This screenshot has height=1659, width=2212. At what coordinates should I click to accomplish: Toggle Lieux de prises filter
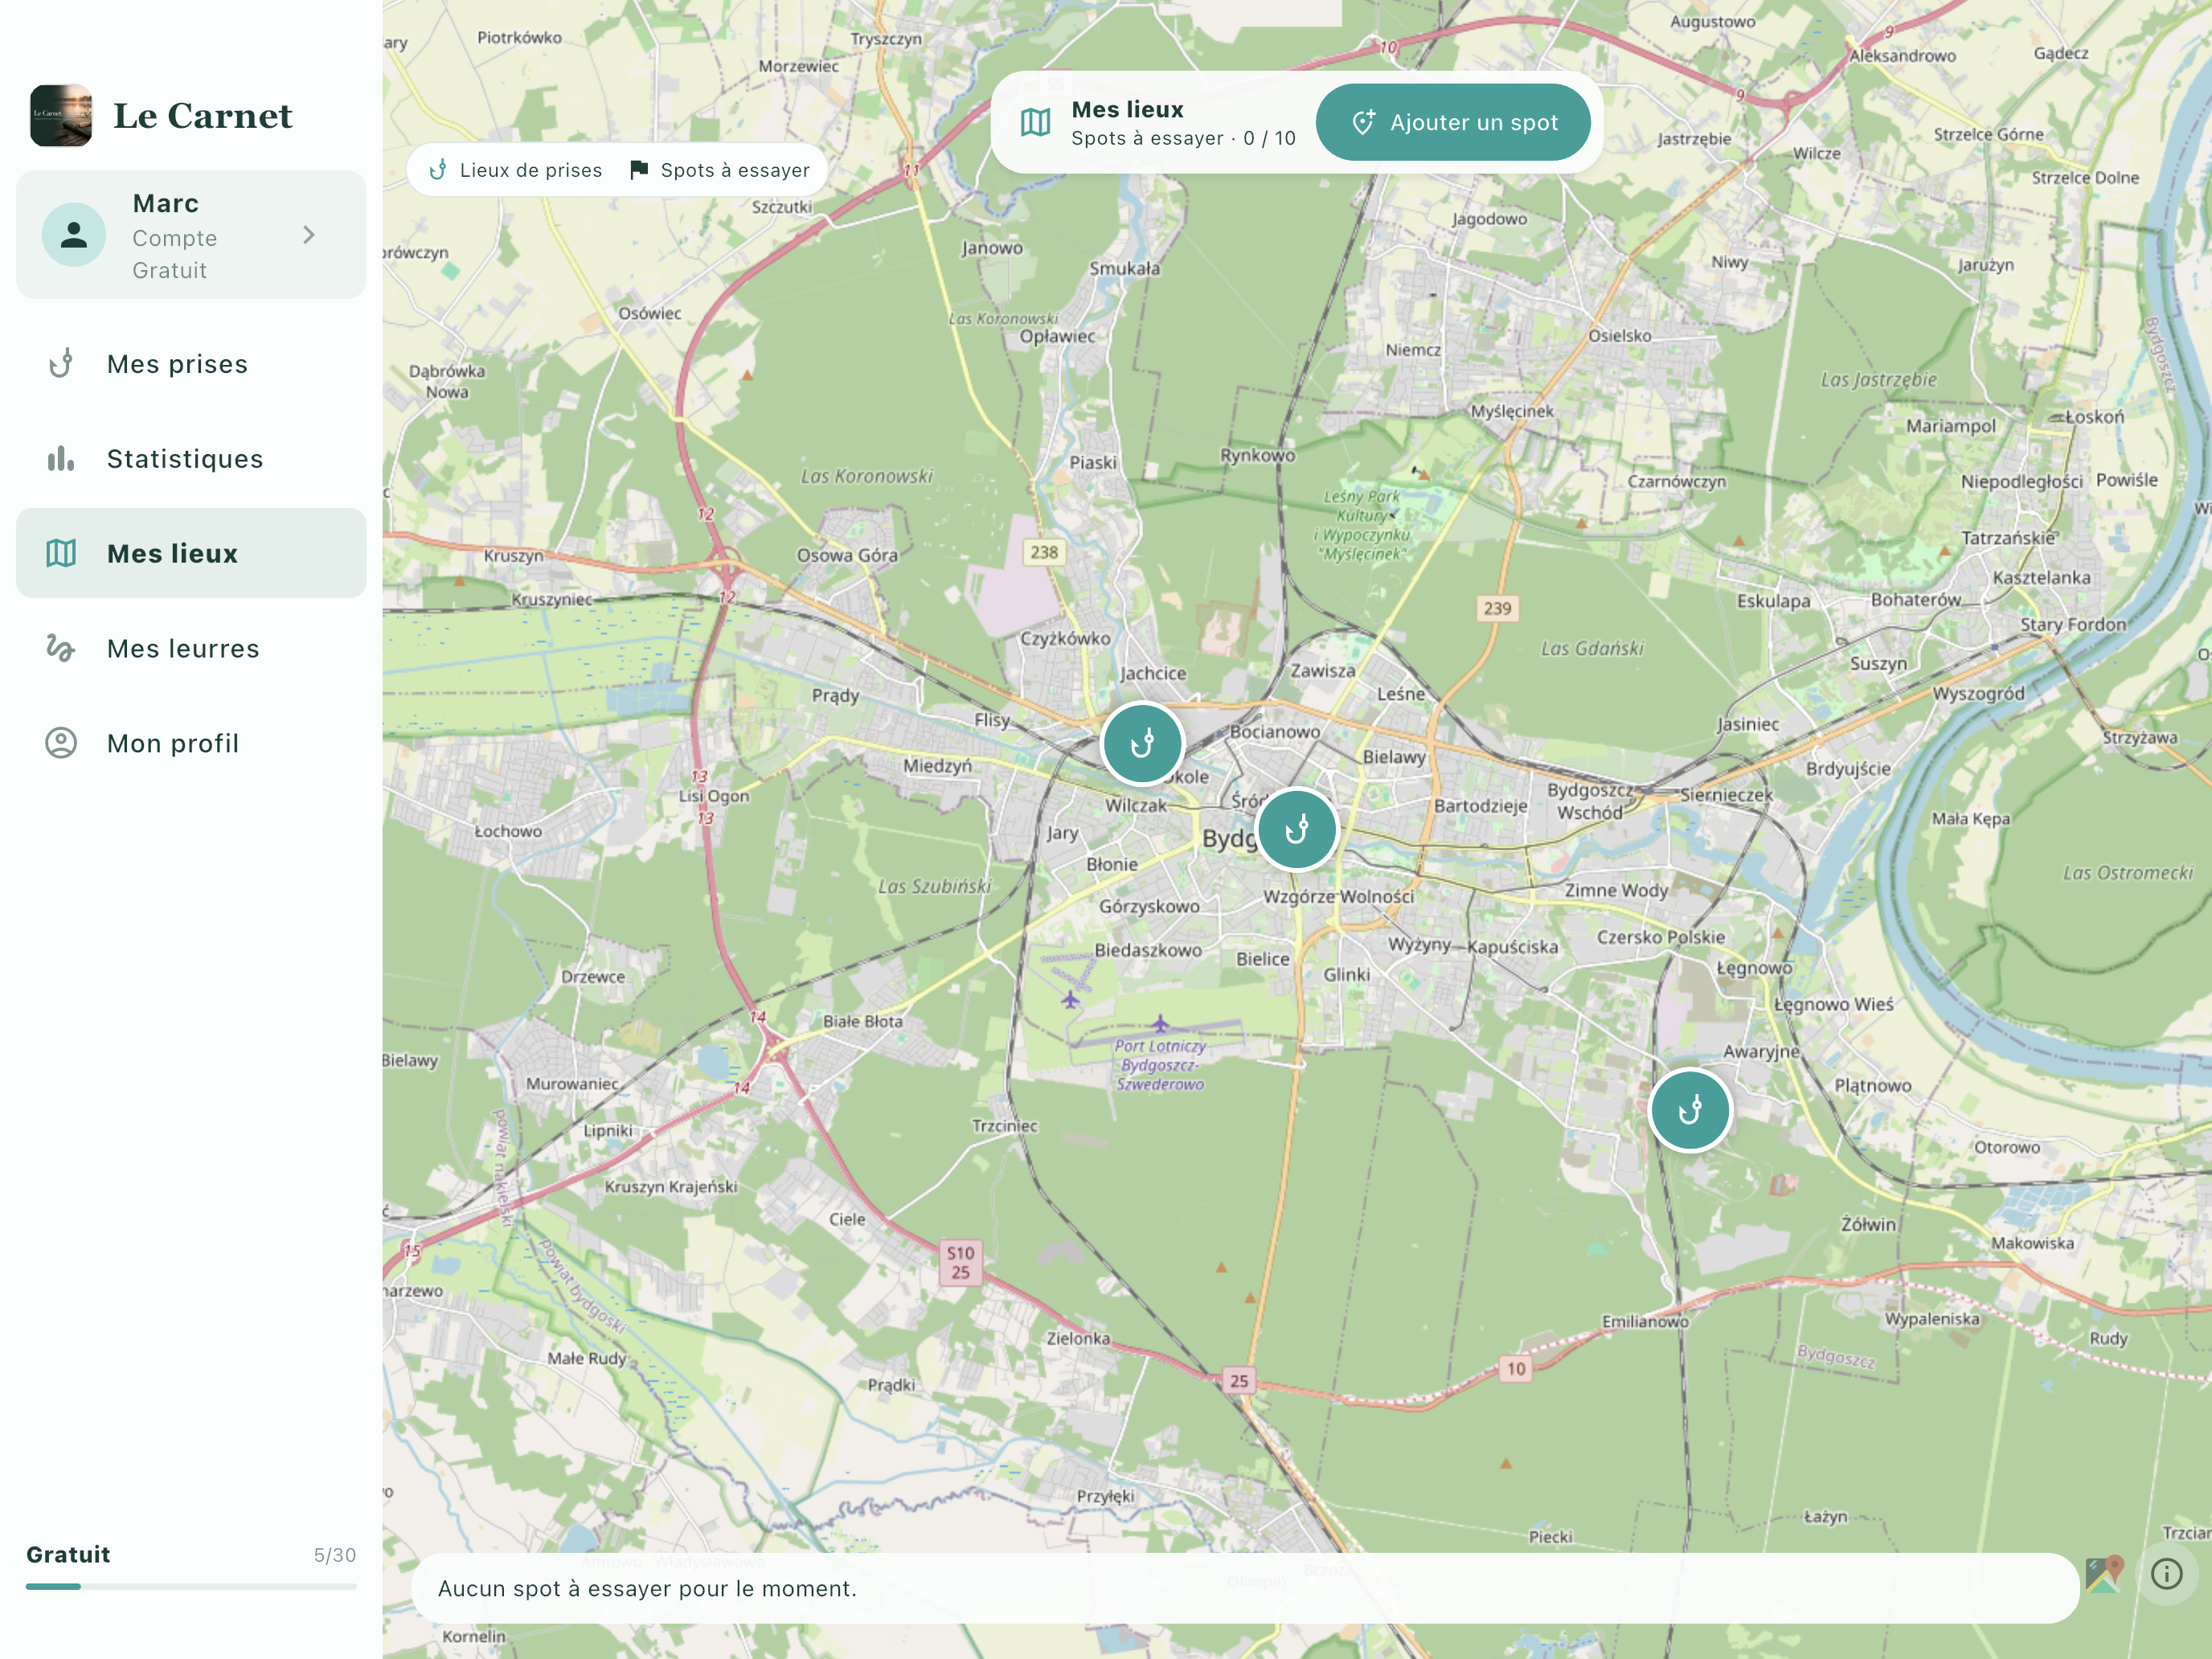516,170
